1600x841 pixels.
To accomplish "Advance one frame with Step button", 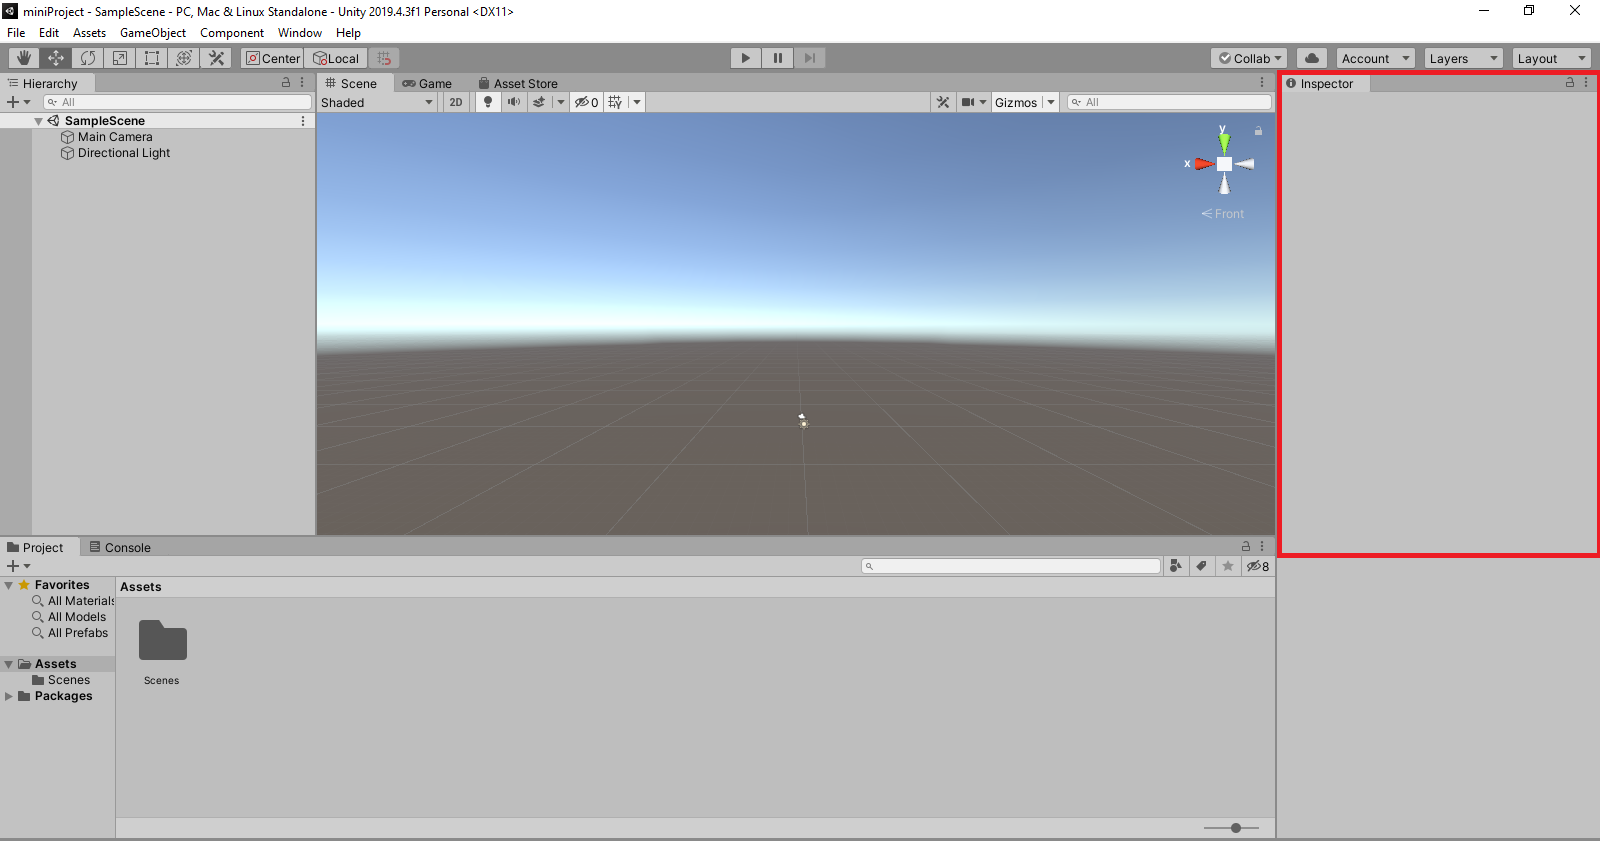I will tap(810, 58).
